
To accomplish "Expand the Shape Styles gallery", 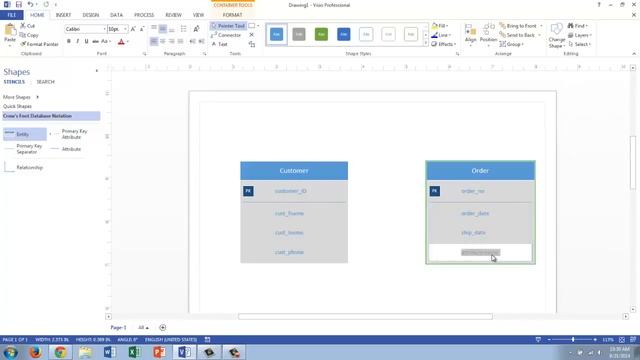I will click(426, 43).
